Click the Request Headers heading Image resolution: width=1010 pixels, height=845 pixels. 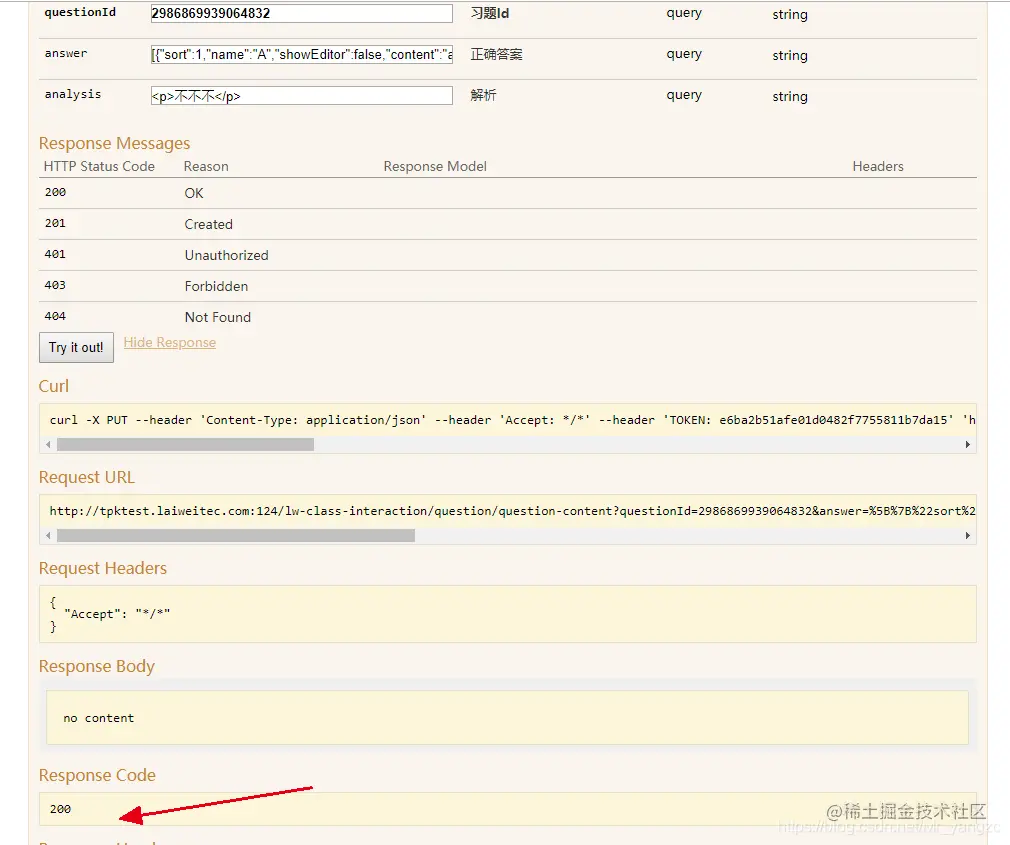pyautogui.click(x=103, y=568)
